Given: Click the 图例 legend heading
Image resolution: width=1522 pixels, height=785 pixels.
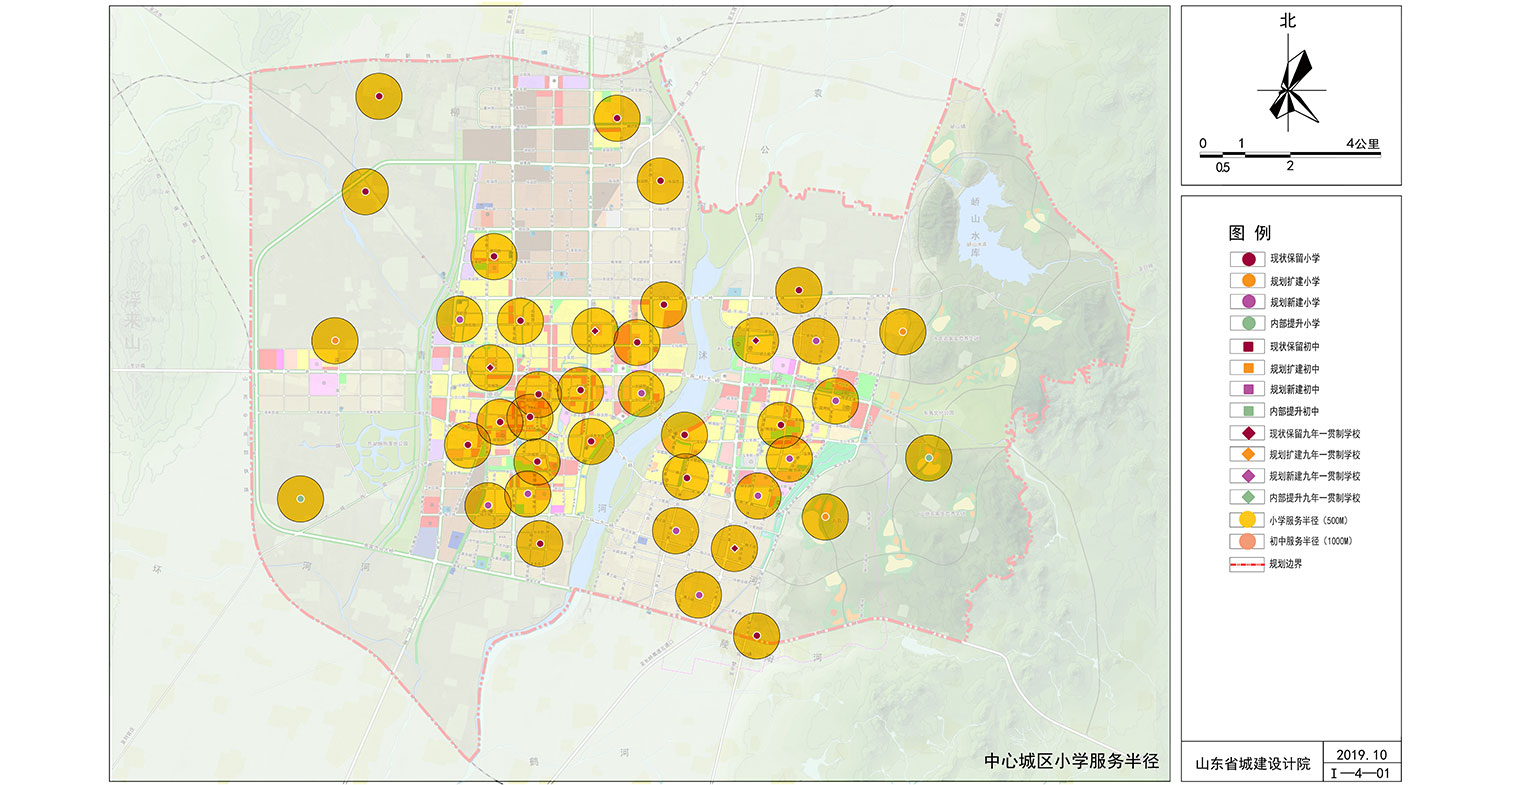Looking at the screenshot, I should click(1249, 233).
